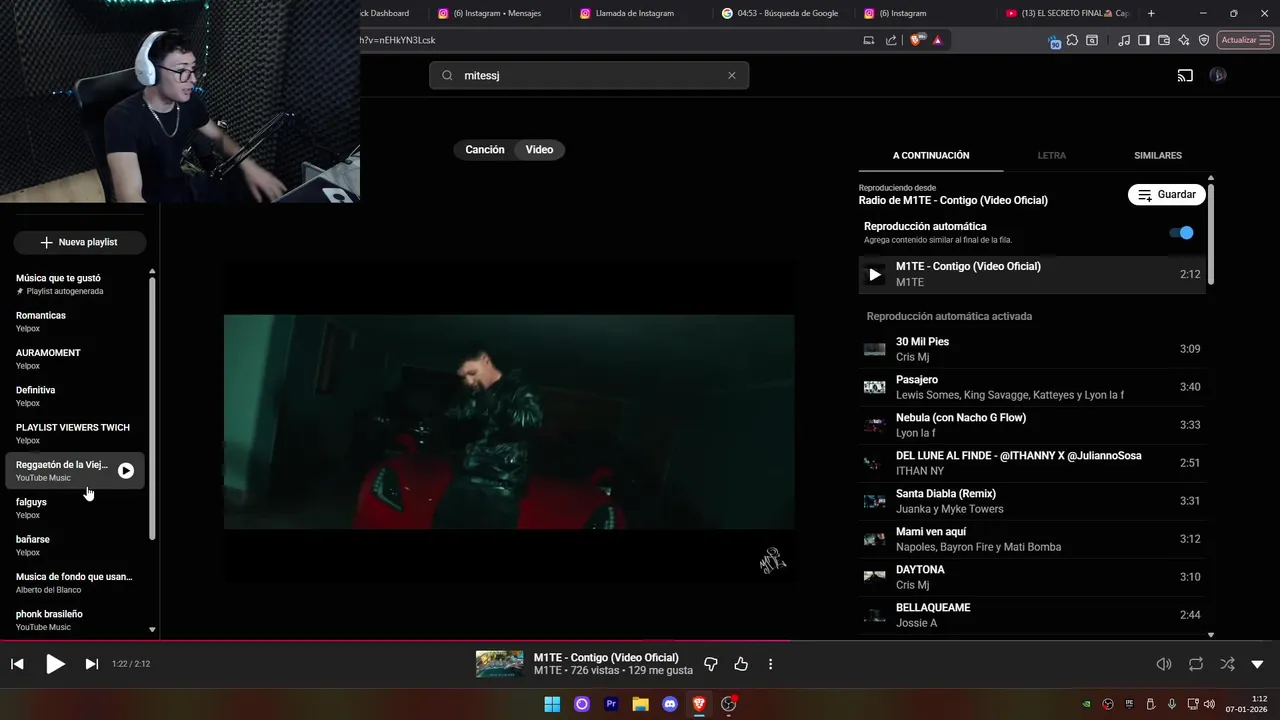Click the Brave Rewards triangle icon
The width and height of the screenshot is (1280, 720).
tap(937, 40)
